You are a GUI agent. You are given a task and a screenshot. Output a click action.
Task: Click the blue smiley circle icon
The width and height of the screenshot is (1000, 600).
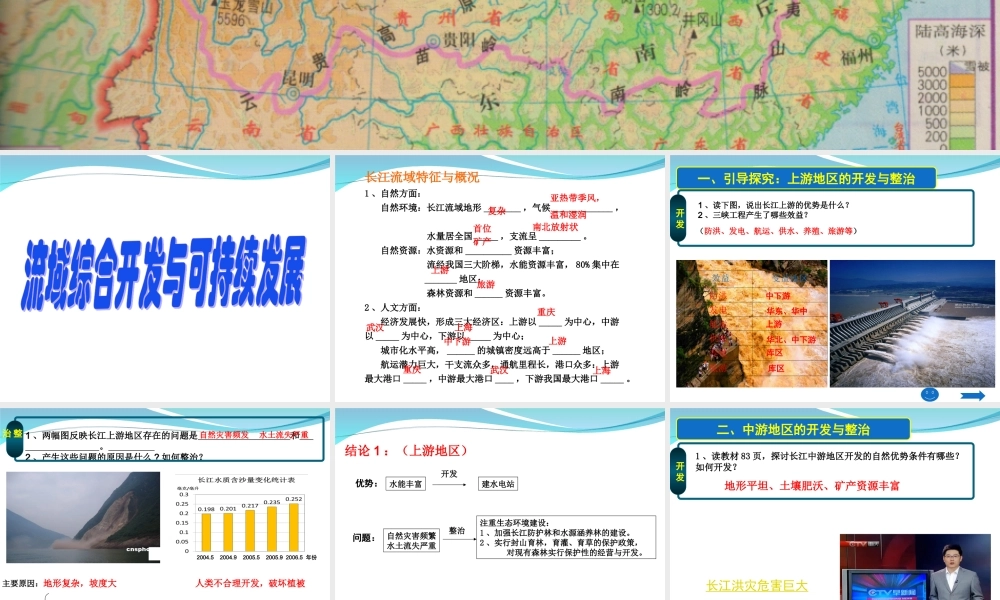tap(930, 395)
